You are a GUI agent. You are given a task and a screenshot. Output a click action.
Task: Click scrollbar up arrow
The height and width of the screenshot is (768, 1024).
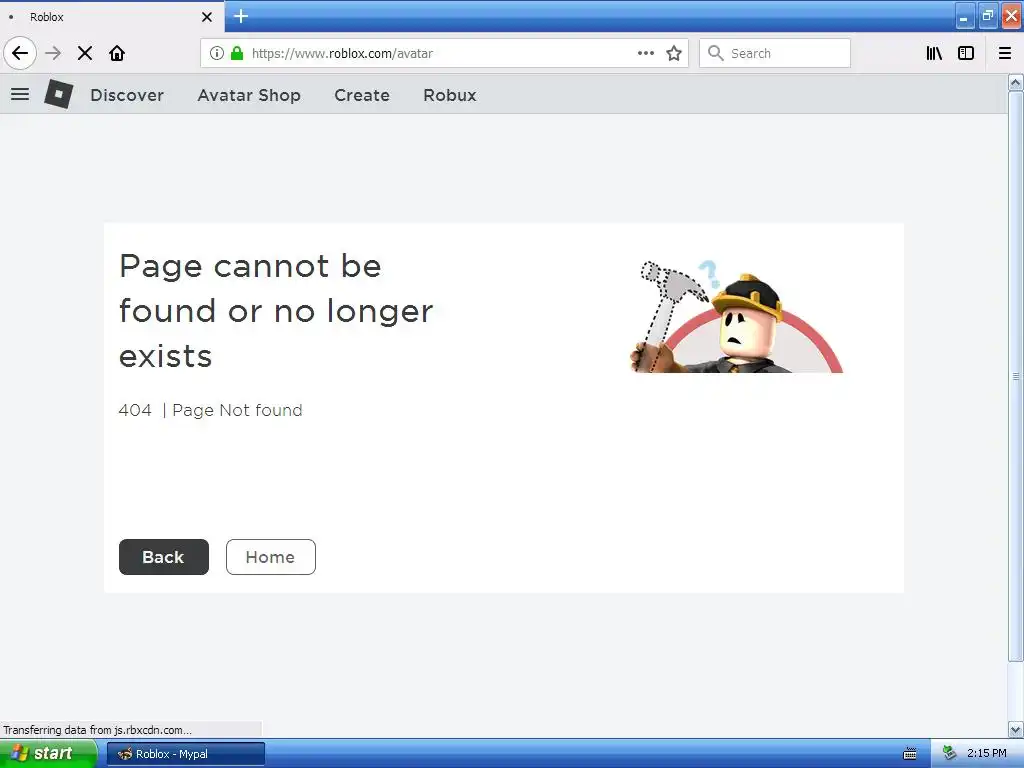[1016, 83]
